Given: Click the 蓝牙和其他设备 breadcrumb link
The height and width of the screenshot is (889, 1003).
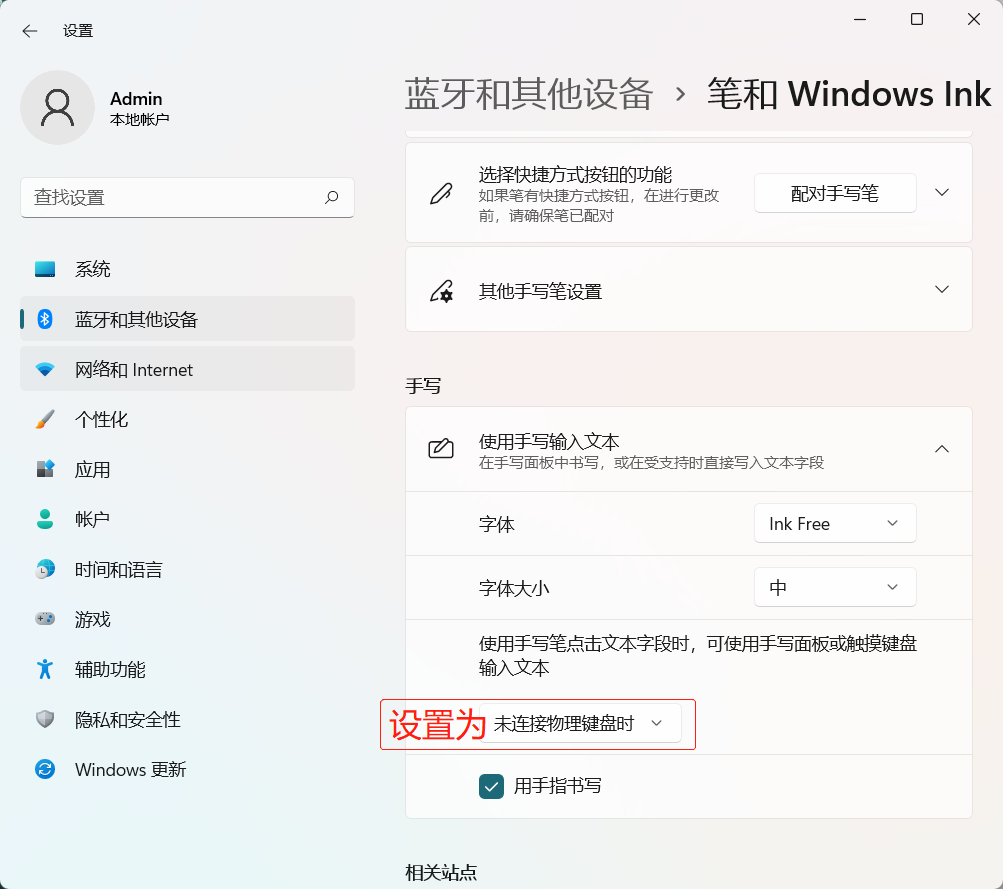Looking at the screenshot, I should (x=528, y=94).
